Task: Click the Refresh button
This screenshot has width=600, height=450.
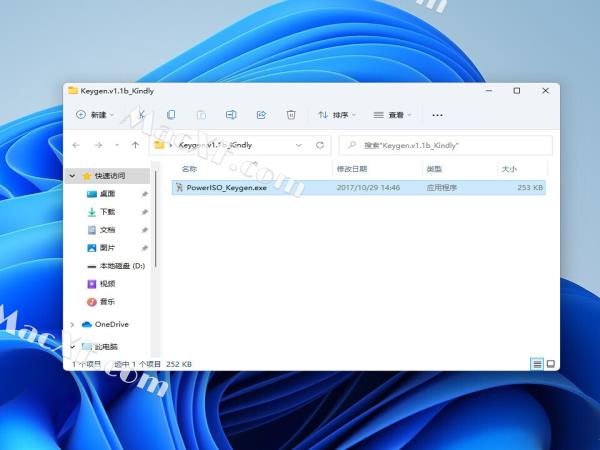Action: click(x=320, y=145)
